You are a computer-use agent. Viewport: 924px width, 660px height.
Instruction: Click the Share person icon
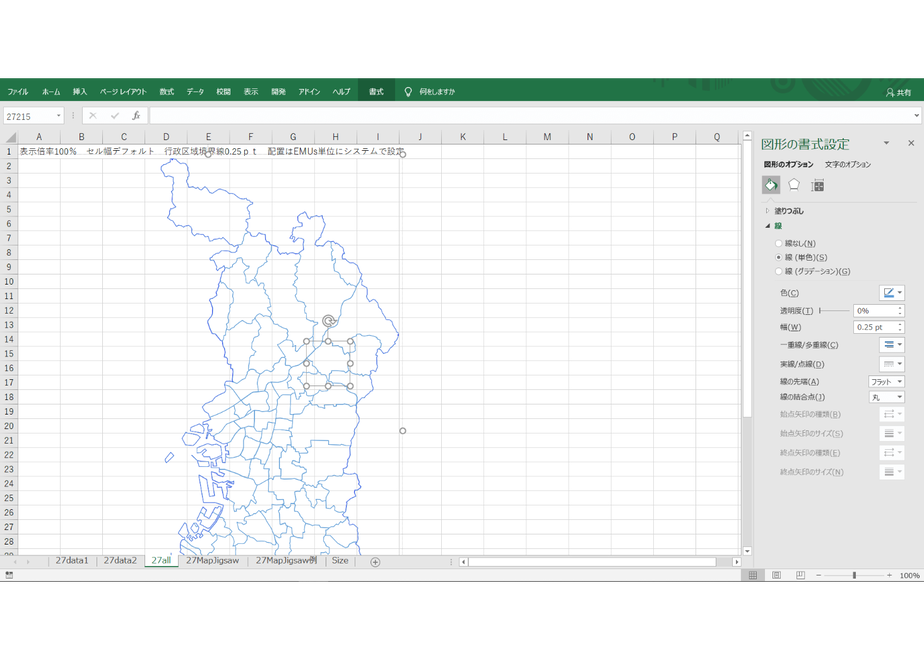(x=890, y=92)
